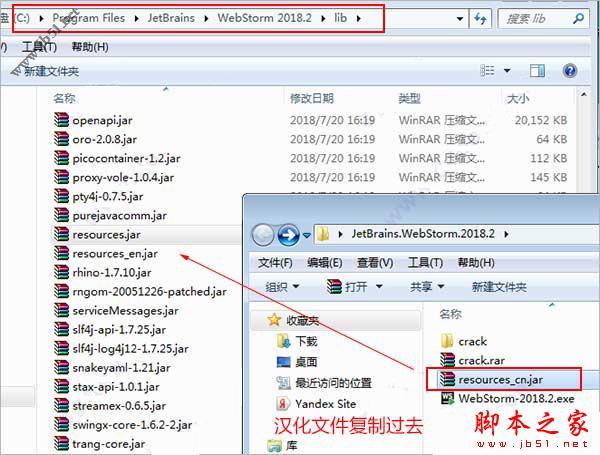This screenshot has height=455, width=600.
Task: Open address bar history dropdown
Action: (460, 18)
